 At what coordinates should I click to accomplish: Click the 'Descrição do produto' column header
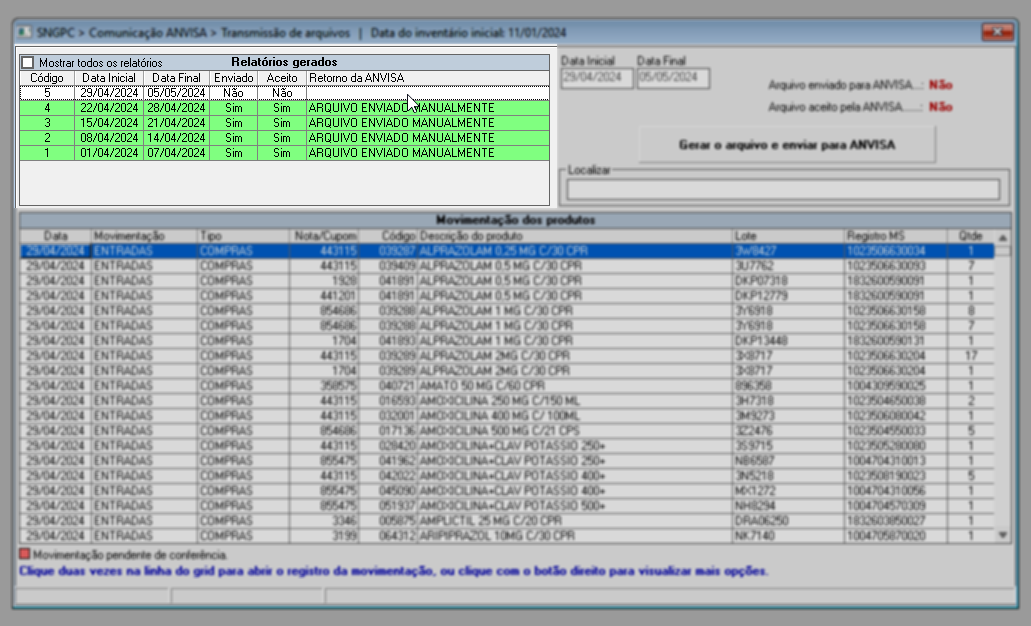pos(575,235)
